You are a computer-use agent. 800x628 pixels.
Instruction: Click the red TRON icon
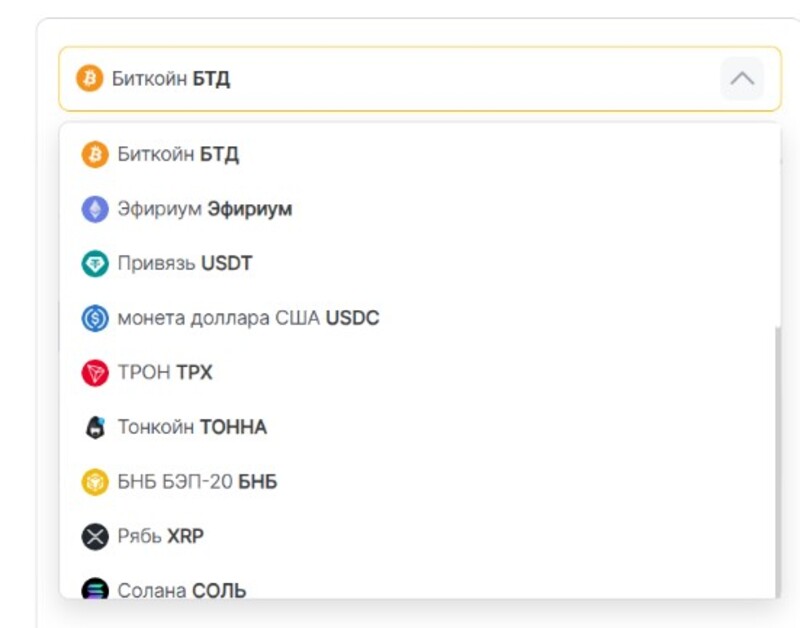[95, 372]
